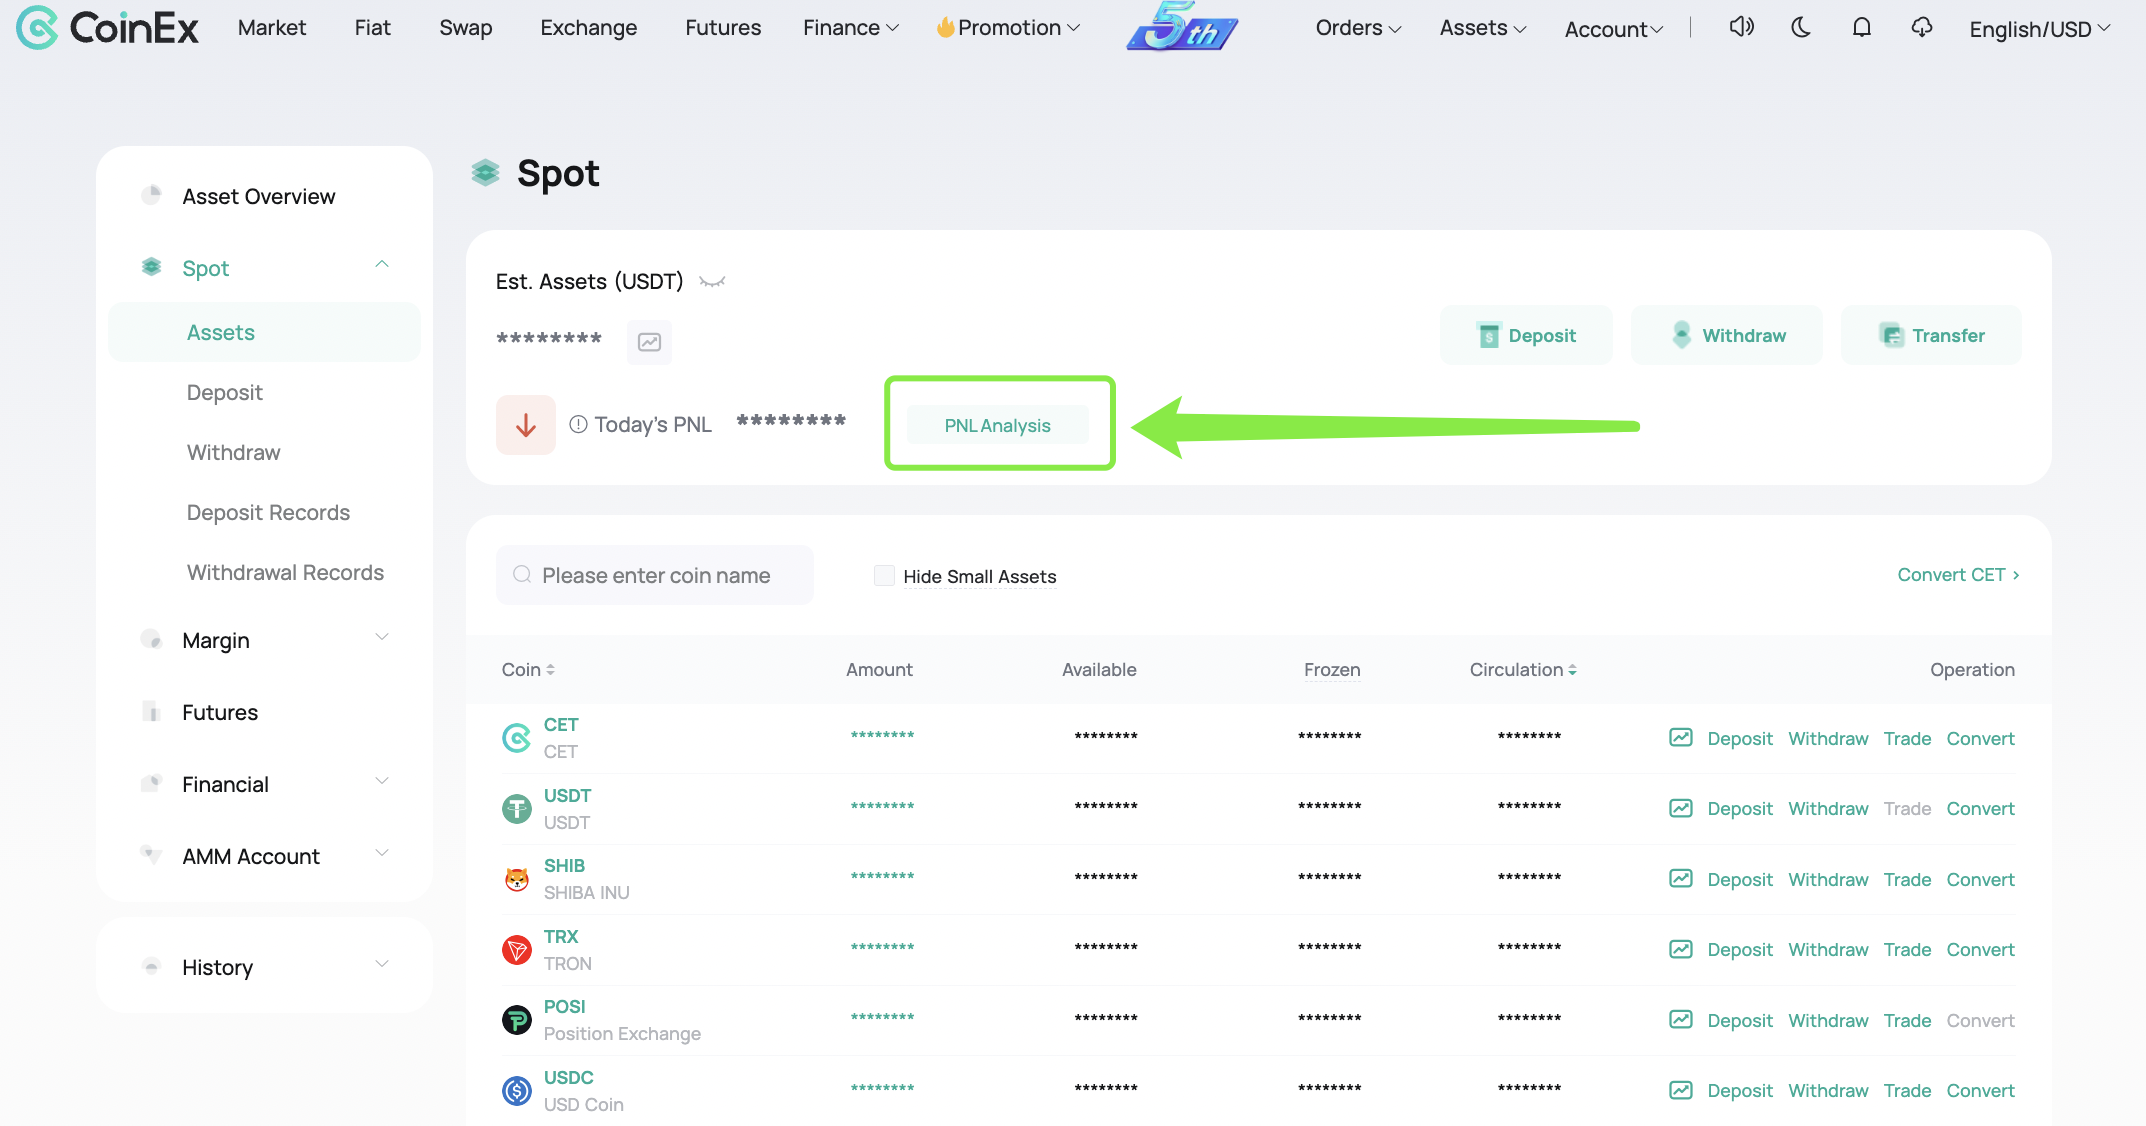The width and height of the screenshot is (2146, 1126).
Task: Open chart icon in POSI row
Action: click(x=1681, y=1020)
